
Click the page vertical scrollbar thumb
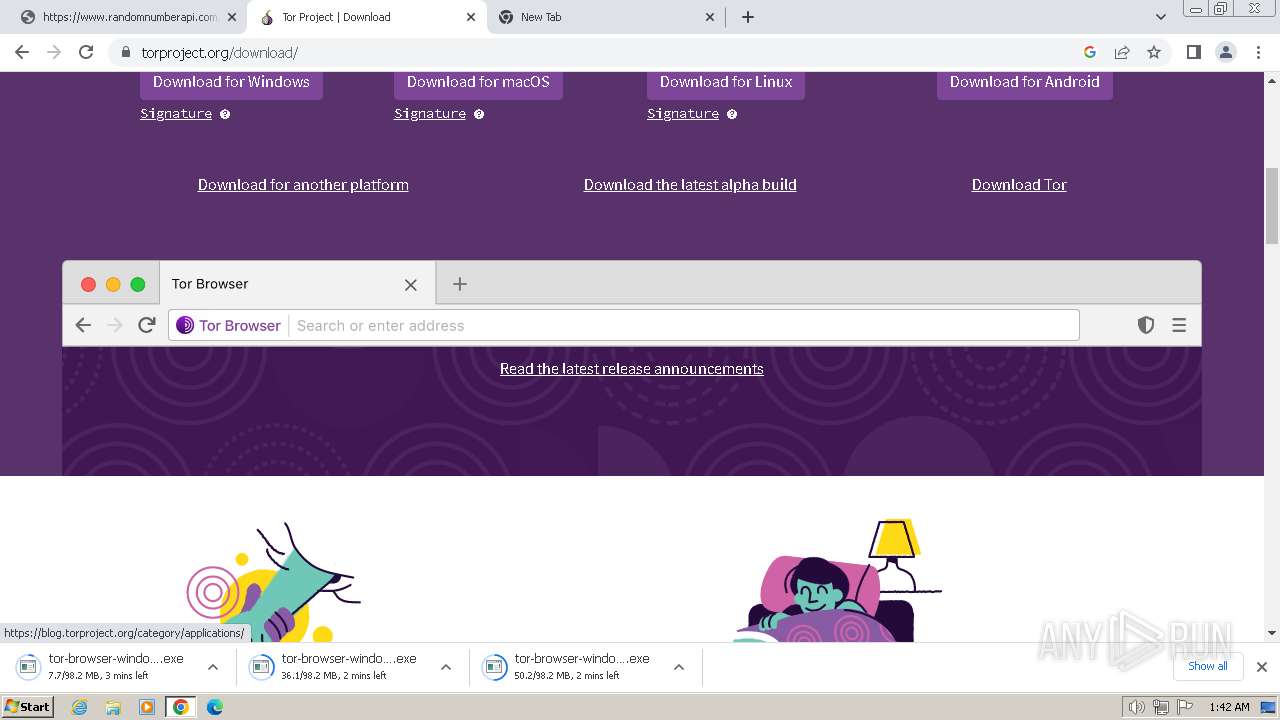coord(1272,205)
